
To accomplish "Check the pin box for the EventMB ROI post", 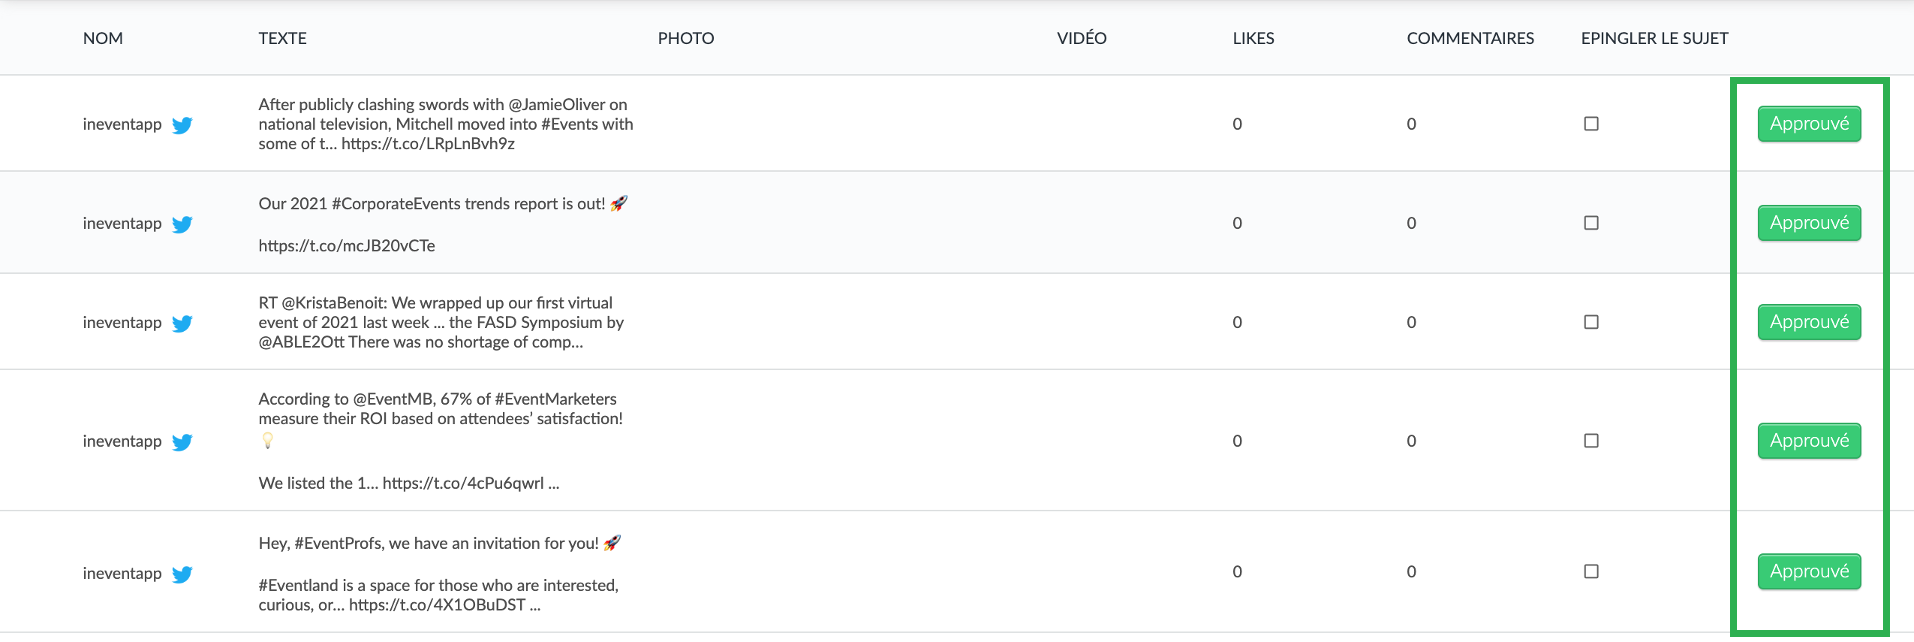I will point(1591,441).
